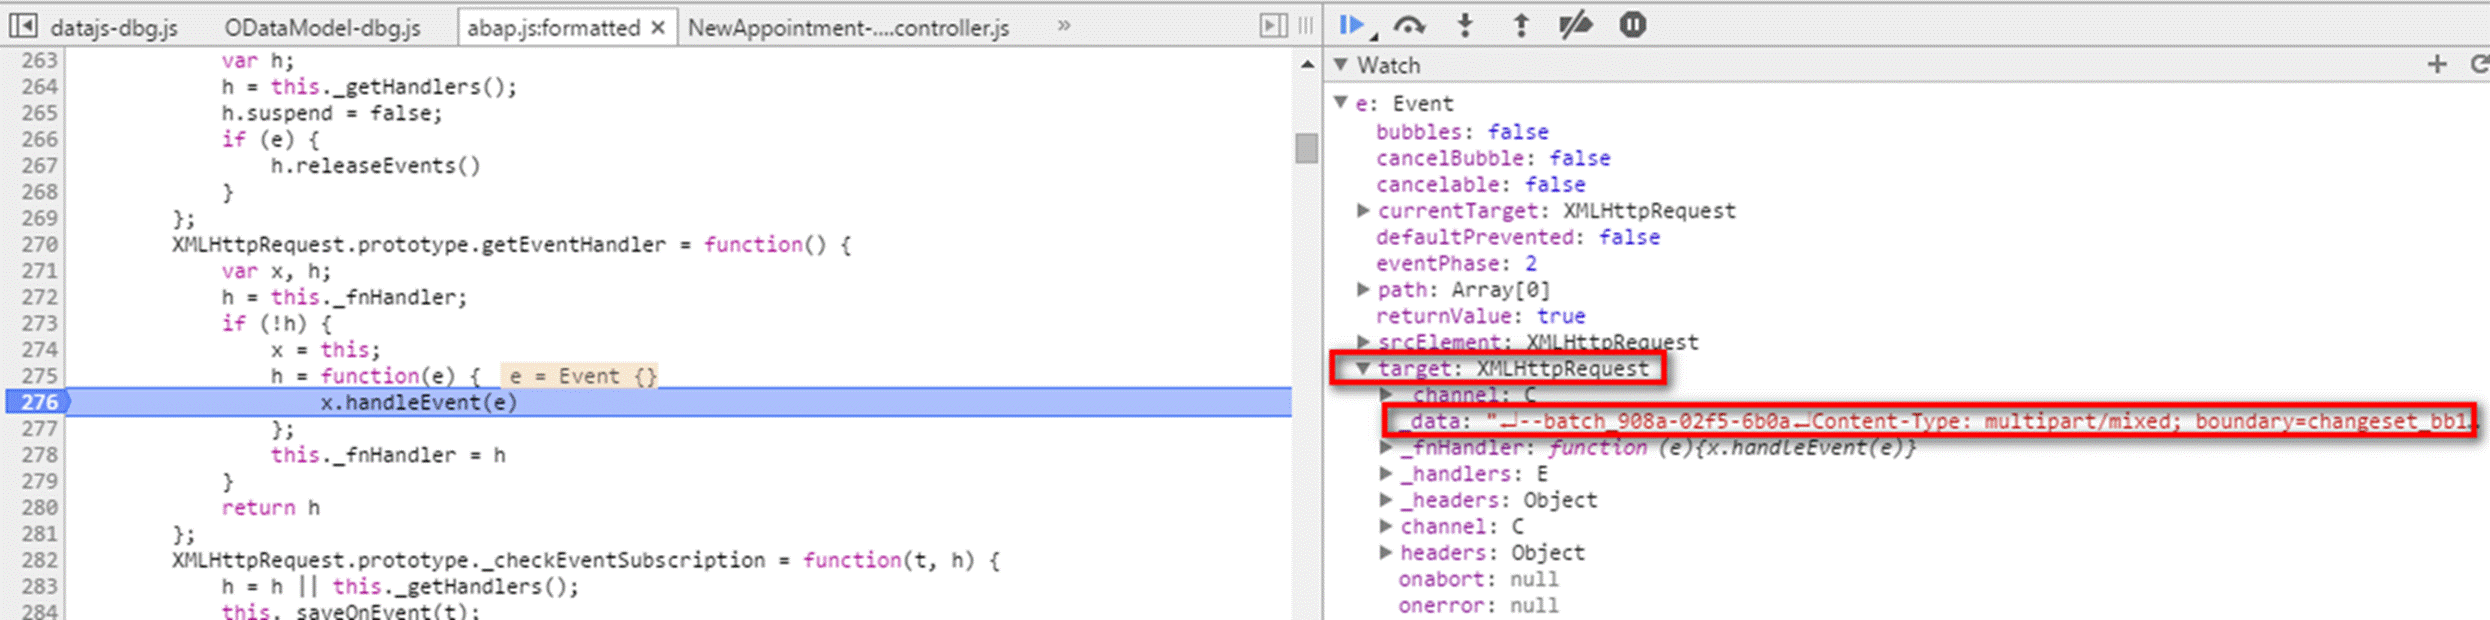Expand _headers: Object property
Viewport: 2490px width, 620px height.
tap(1386, 499)
